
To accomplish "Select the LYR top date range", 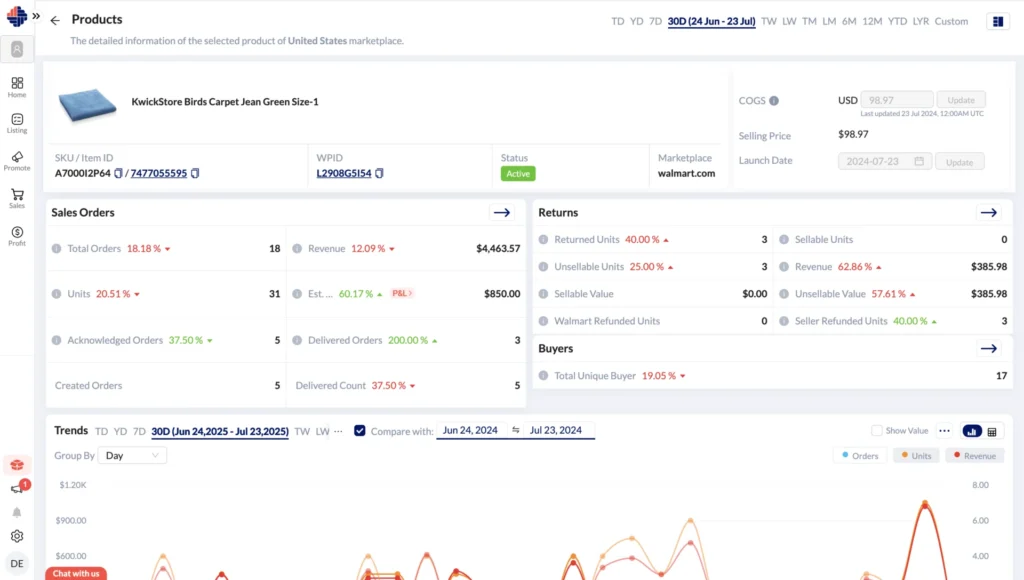I will [x=921, y=21].
